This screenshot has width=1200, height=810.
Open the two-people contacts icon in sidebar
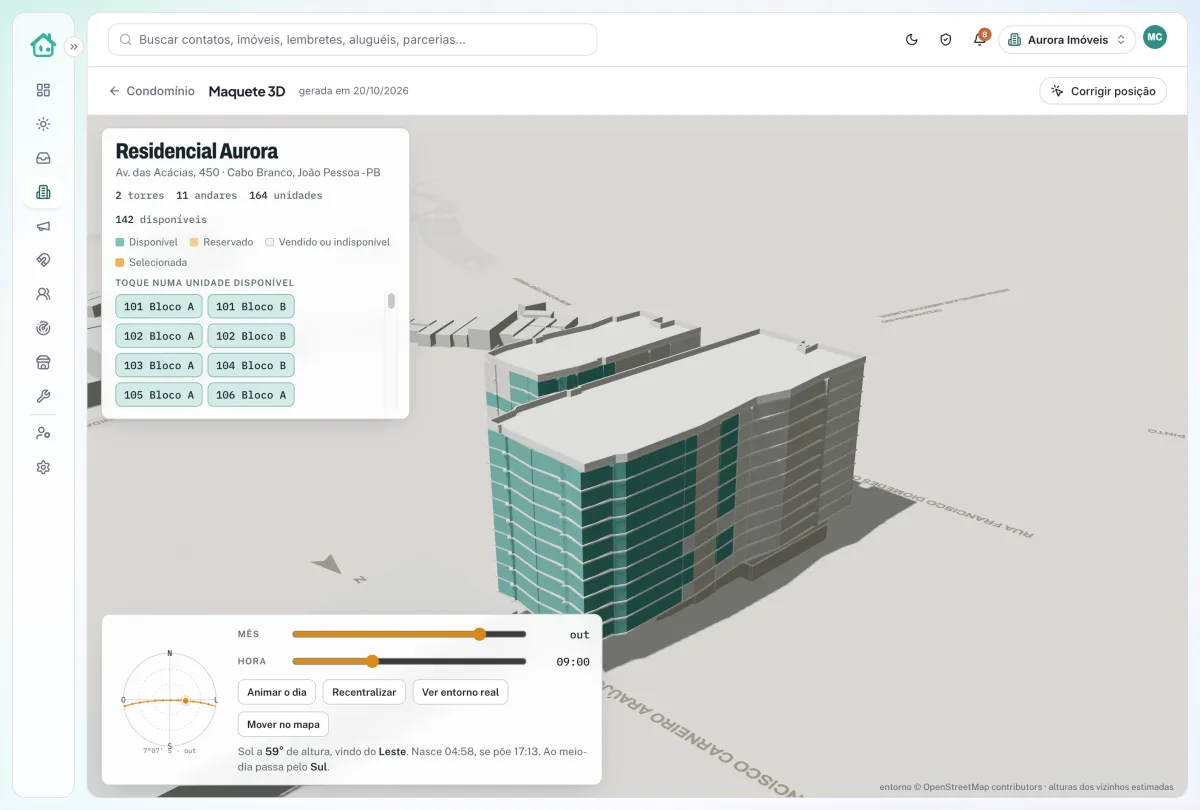coord(43,294)
